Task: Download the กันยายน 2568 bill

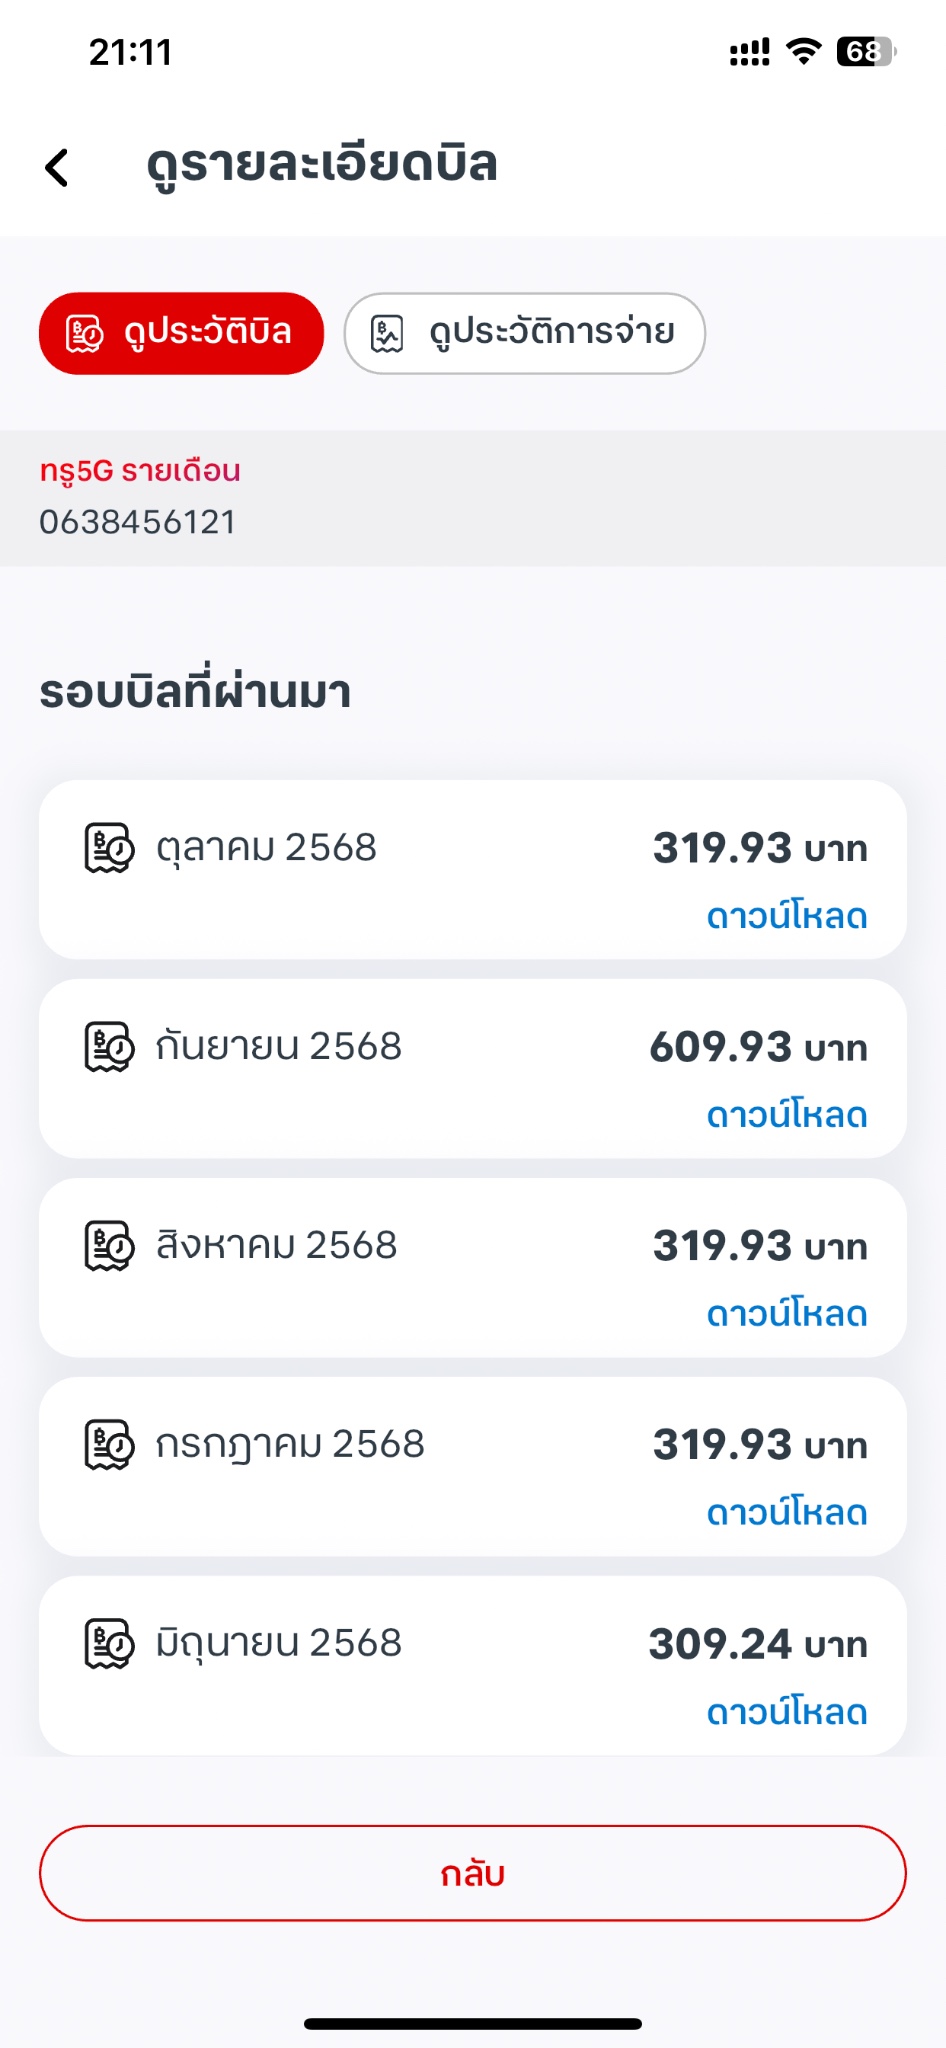Action: coord(786,1115)
